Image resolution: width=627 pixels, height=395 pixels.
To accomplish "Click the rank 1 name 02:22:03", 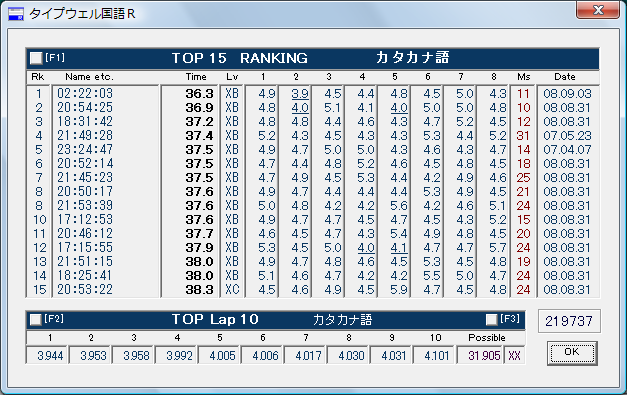I will [85, 94].
